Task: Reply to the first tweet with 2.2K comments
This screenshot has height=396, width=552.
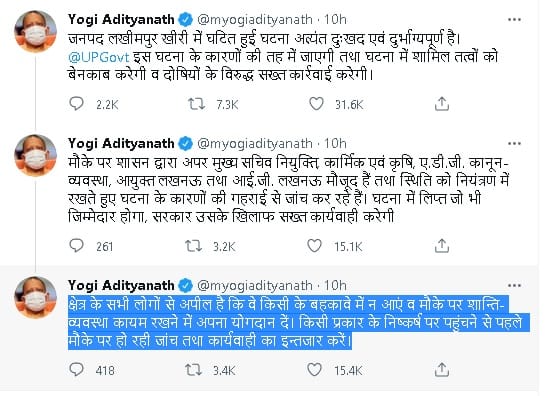Action: pyautogui.click(x=76, y=104)
